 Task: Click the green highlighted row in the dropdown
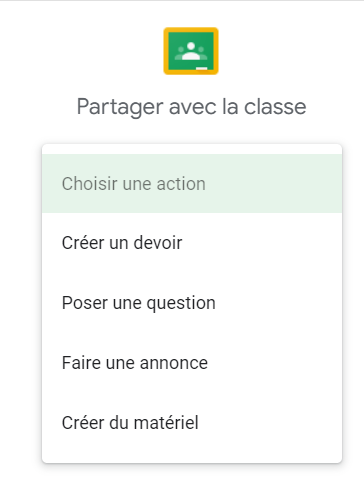tap(192, 184)
